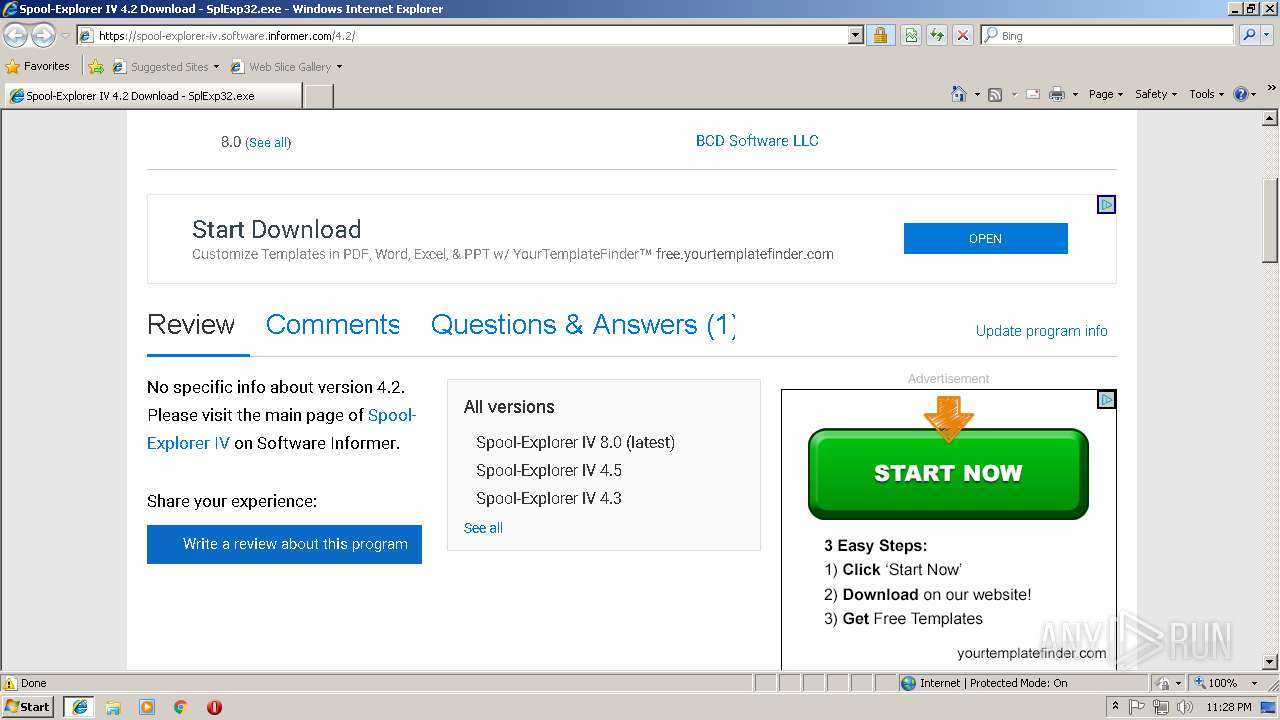
Task: Go forward using the Forward arrow button
Action: tap(43, 36)
